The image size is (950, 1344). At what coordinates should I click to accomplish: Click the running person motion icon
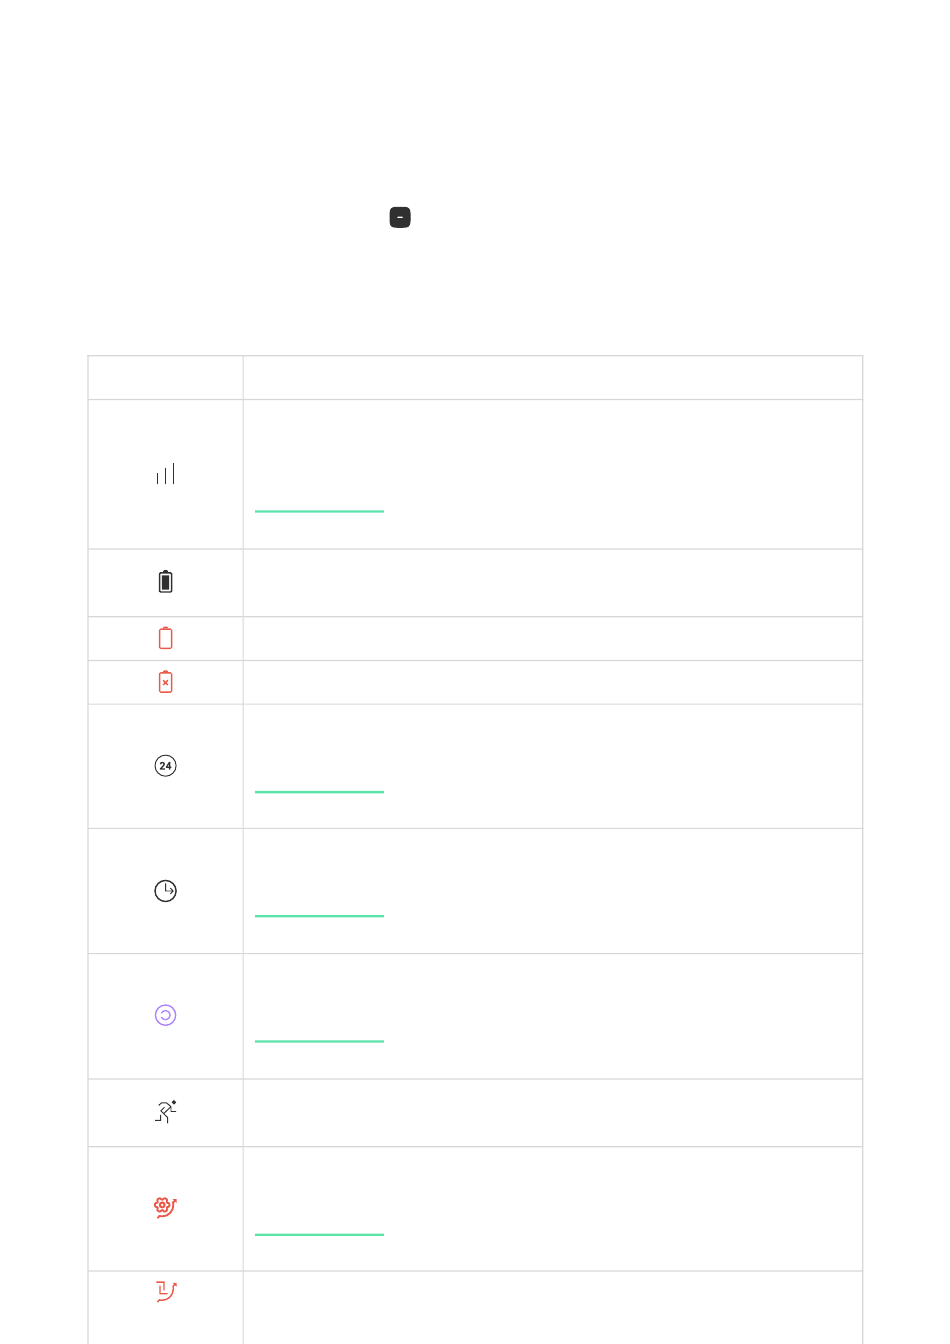tap(165, 1112)
